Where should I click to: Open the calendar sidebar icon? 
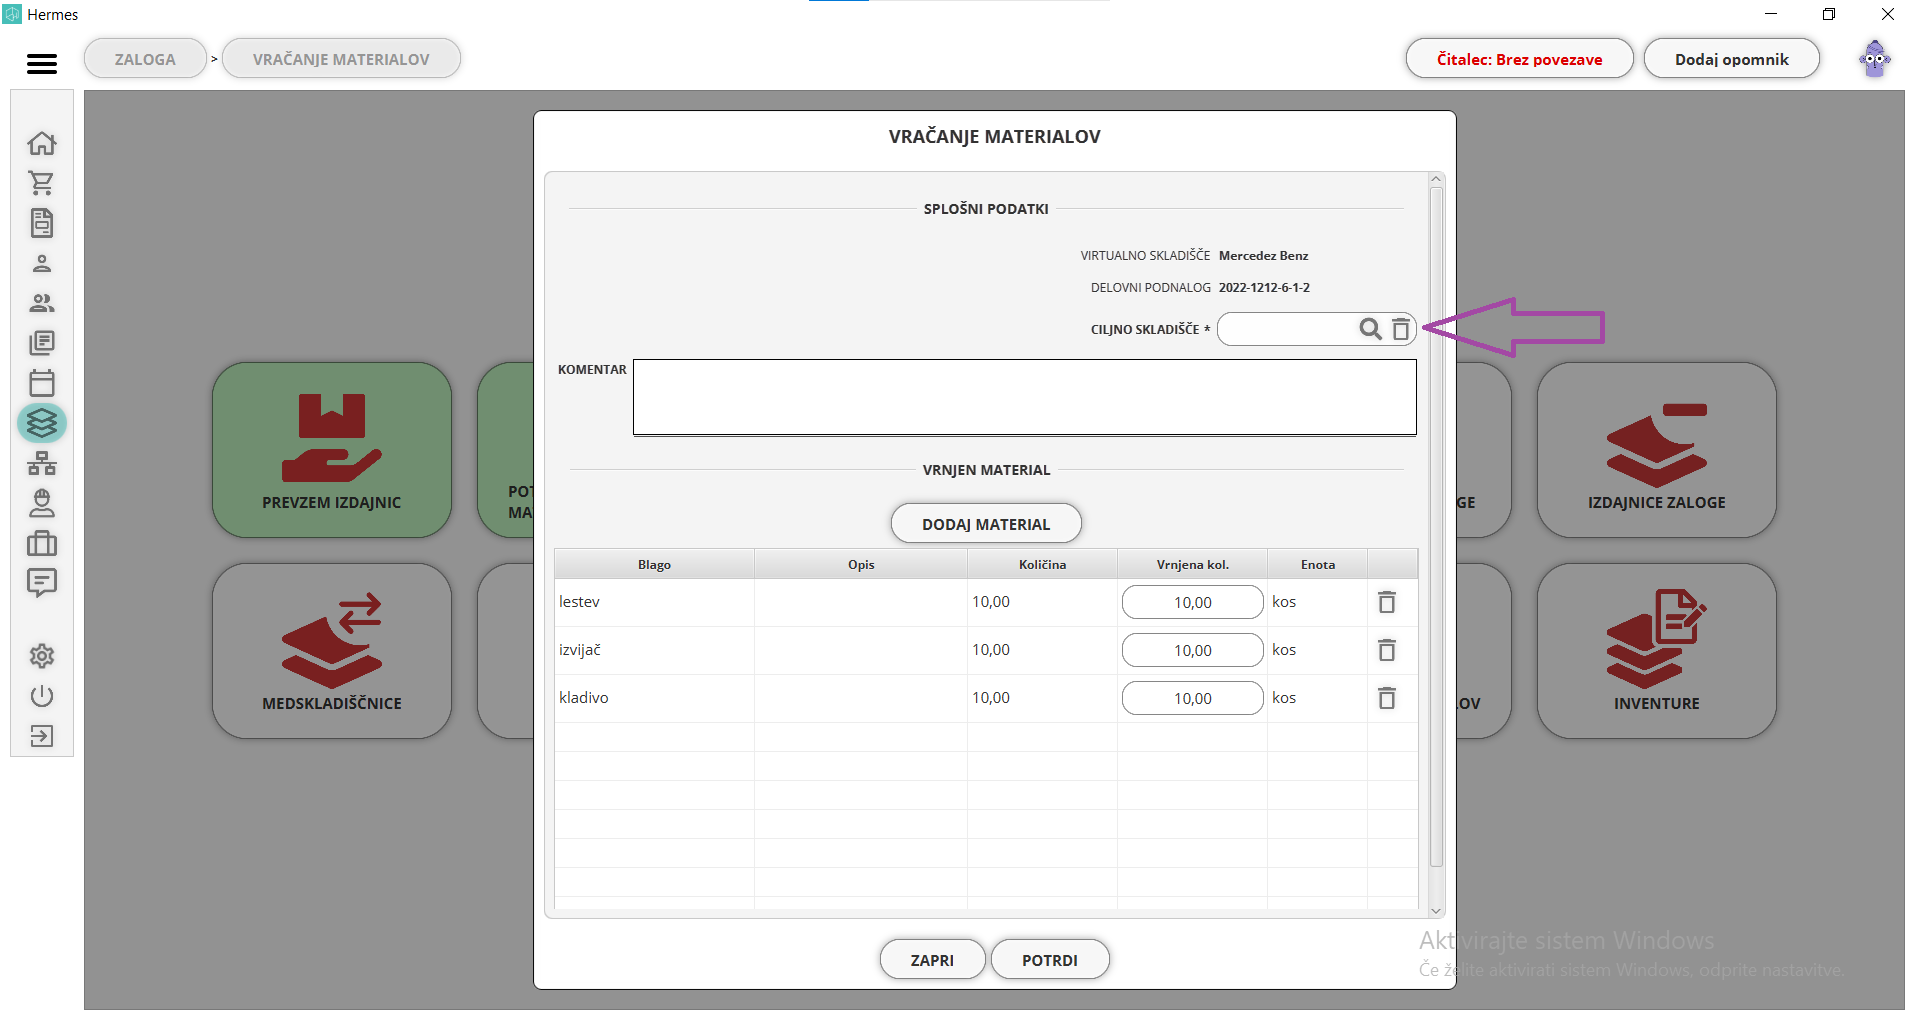[x=42, y=383]
